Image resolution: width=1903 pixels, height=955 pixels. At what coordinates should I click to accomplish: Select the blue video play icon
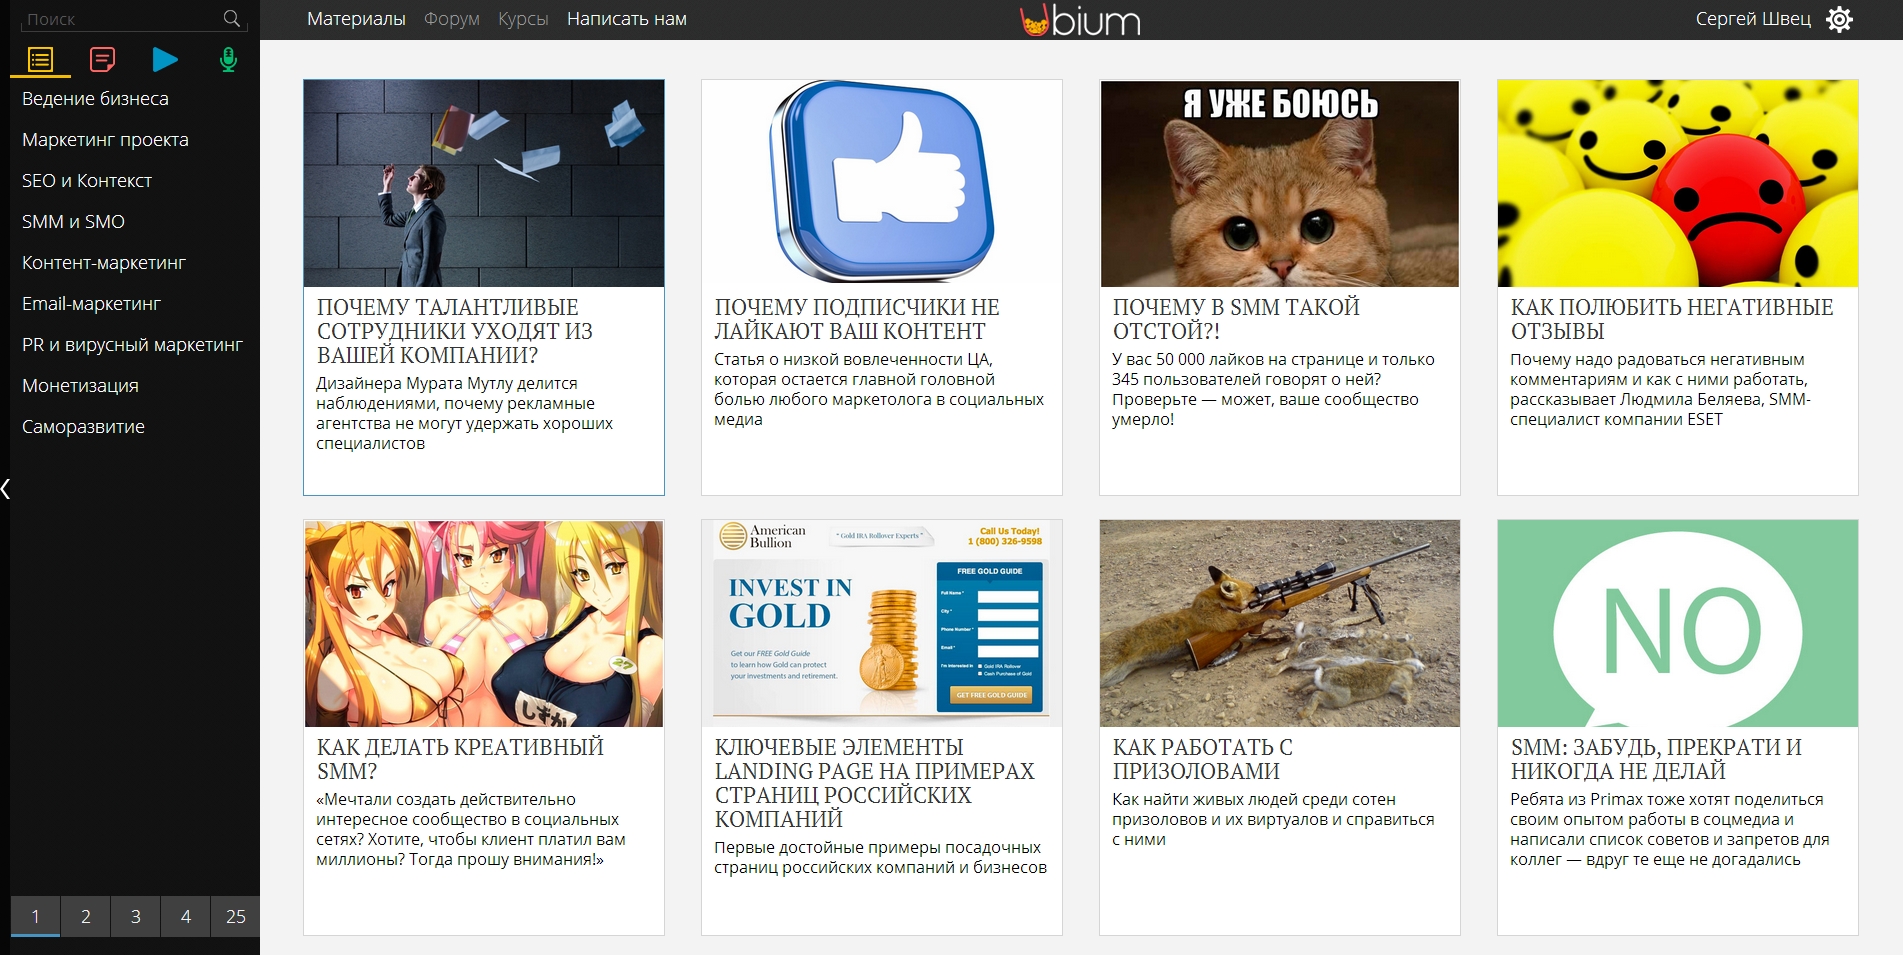(x=165, y=60)
